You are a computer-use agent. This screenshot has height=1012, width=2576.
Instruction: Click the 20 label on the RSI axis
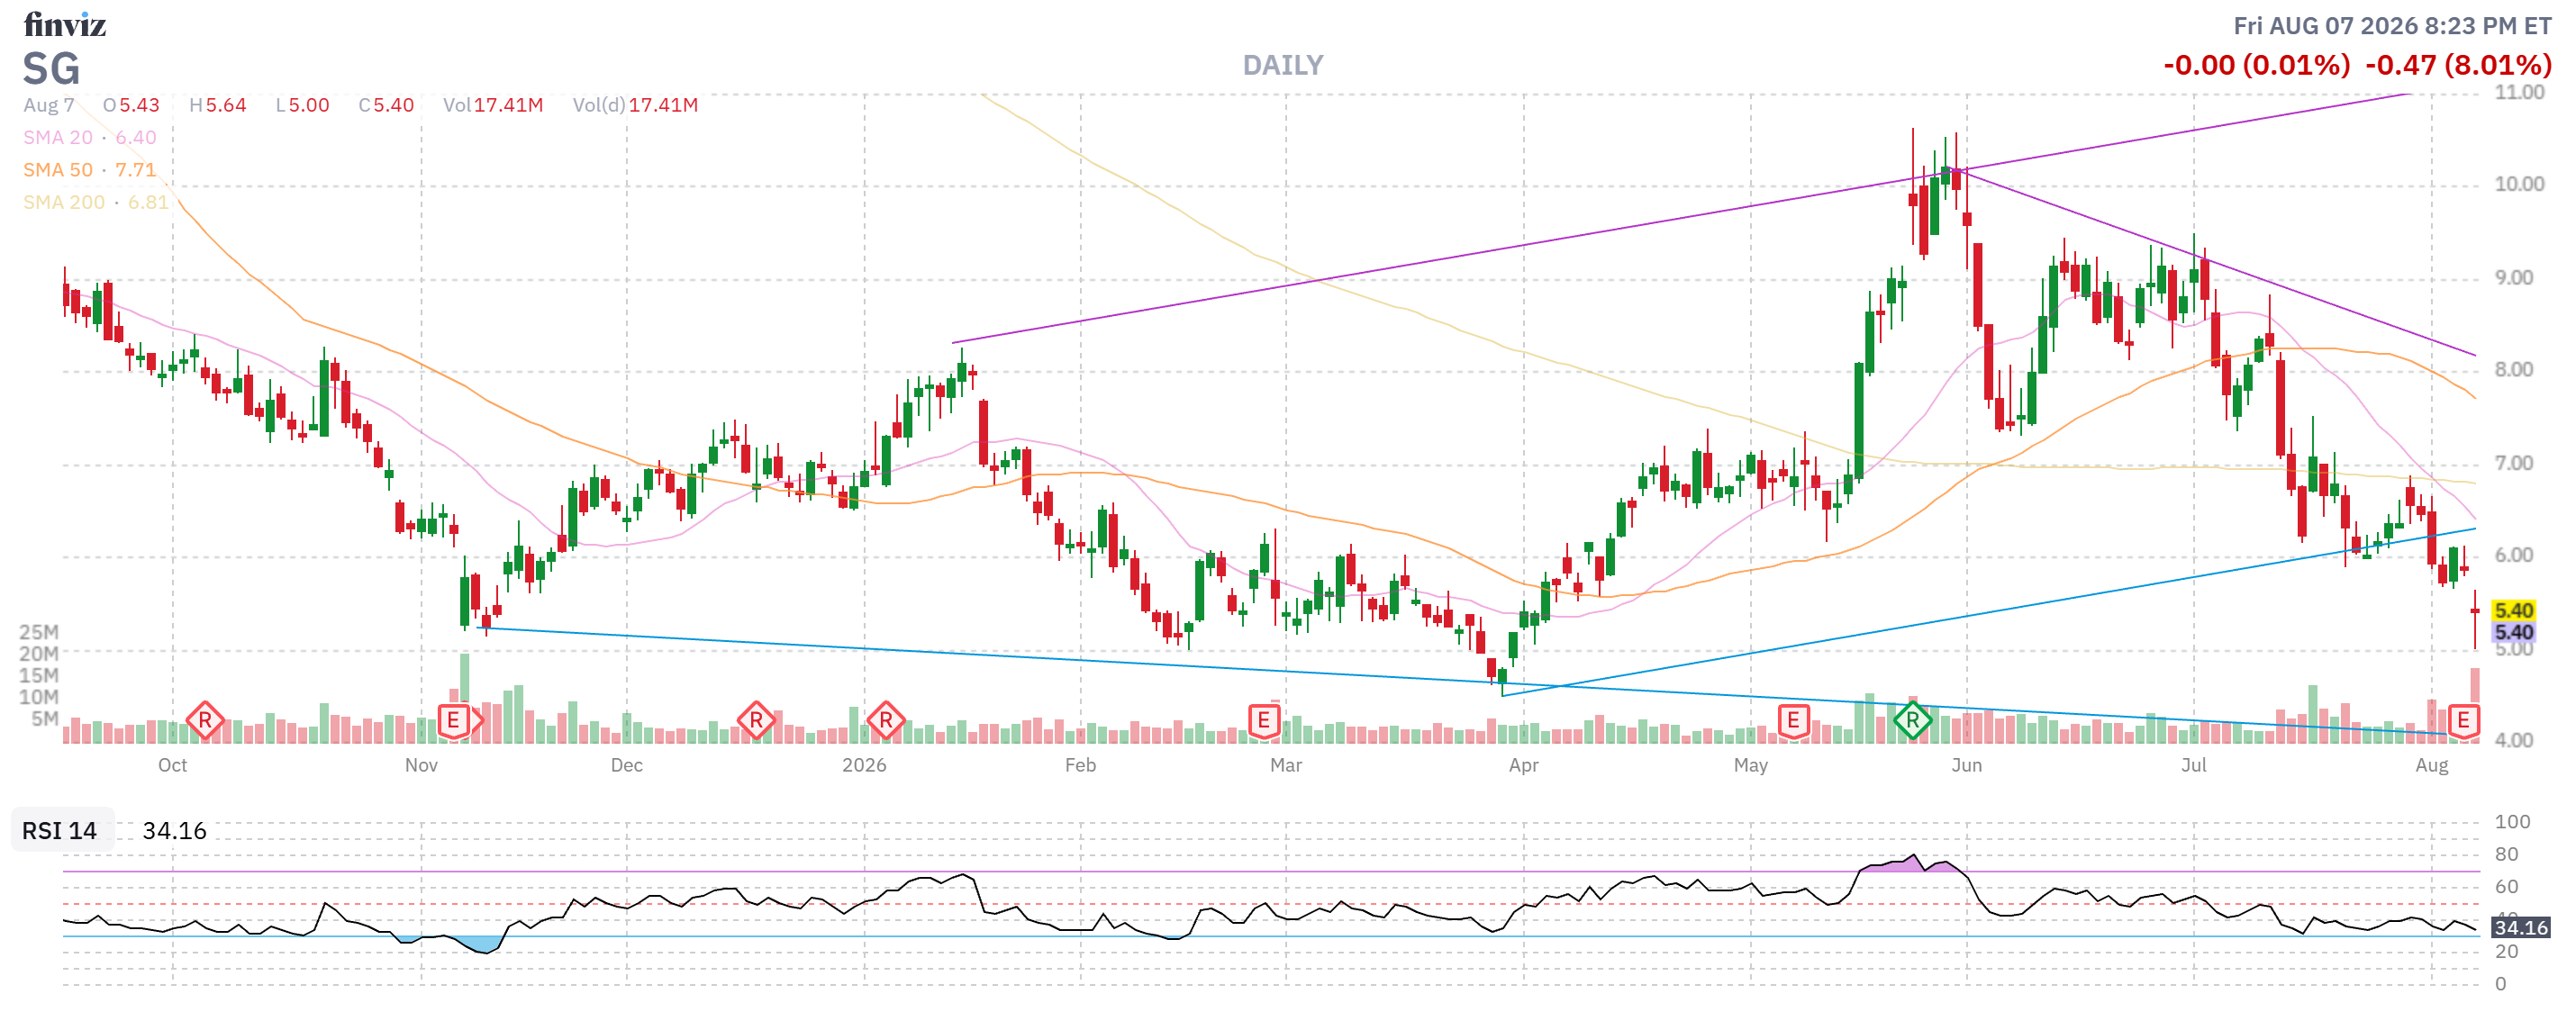click(2506, 952)
